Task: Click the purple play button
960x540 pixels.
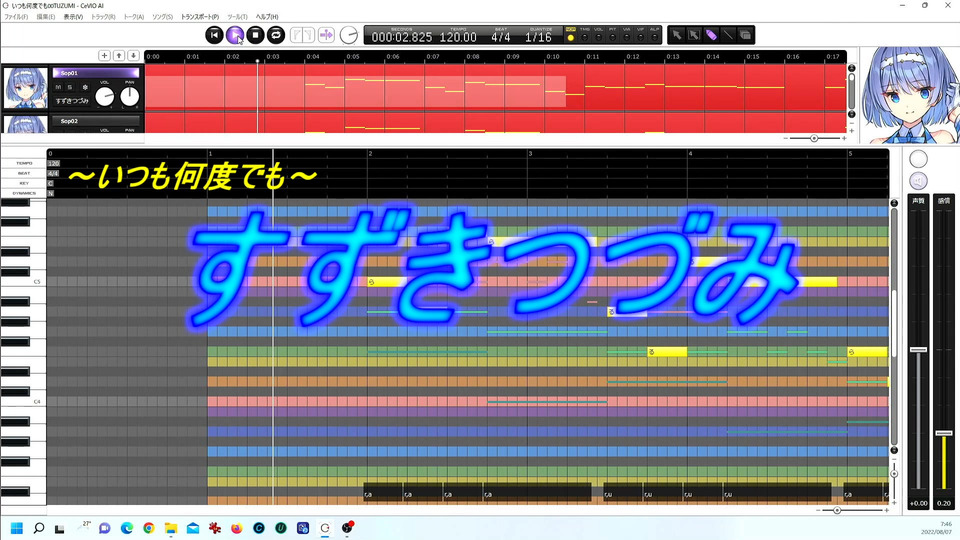Action: [234, 35]
